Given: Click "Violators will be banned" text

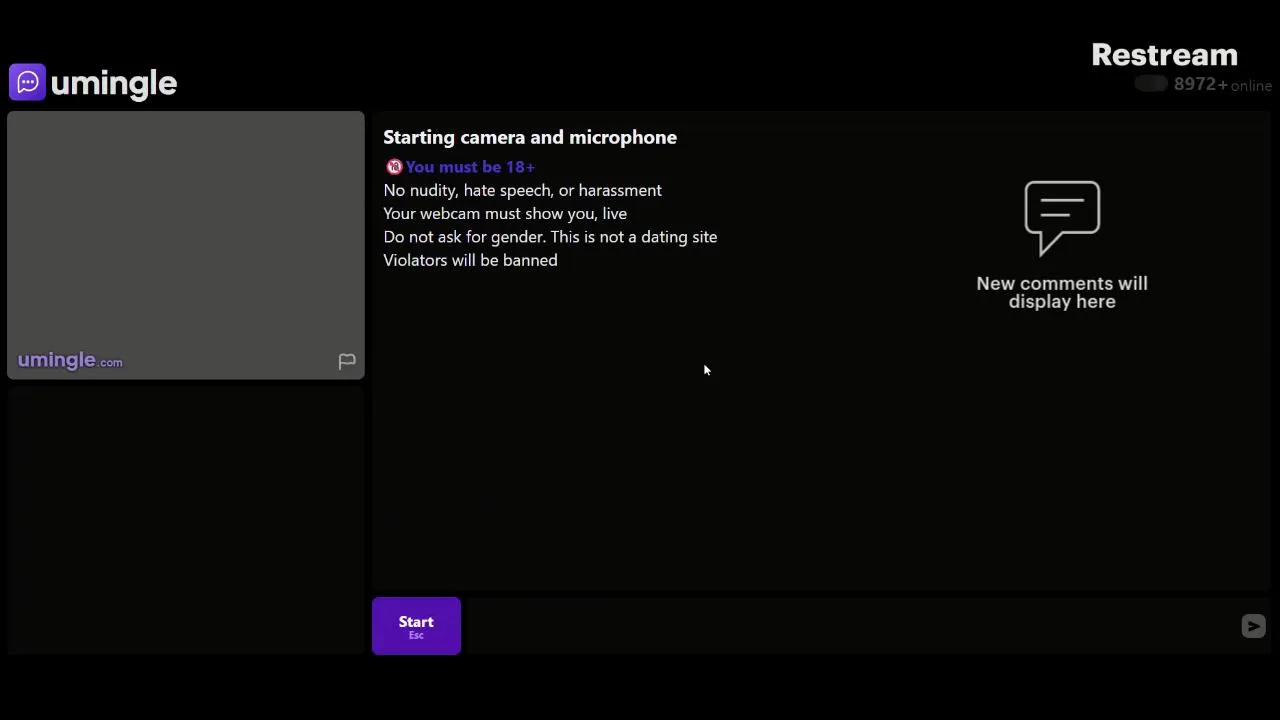Looking at the screenshot, I should pyautogui.click(x=470, y=260).
